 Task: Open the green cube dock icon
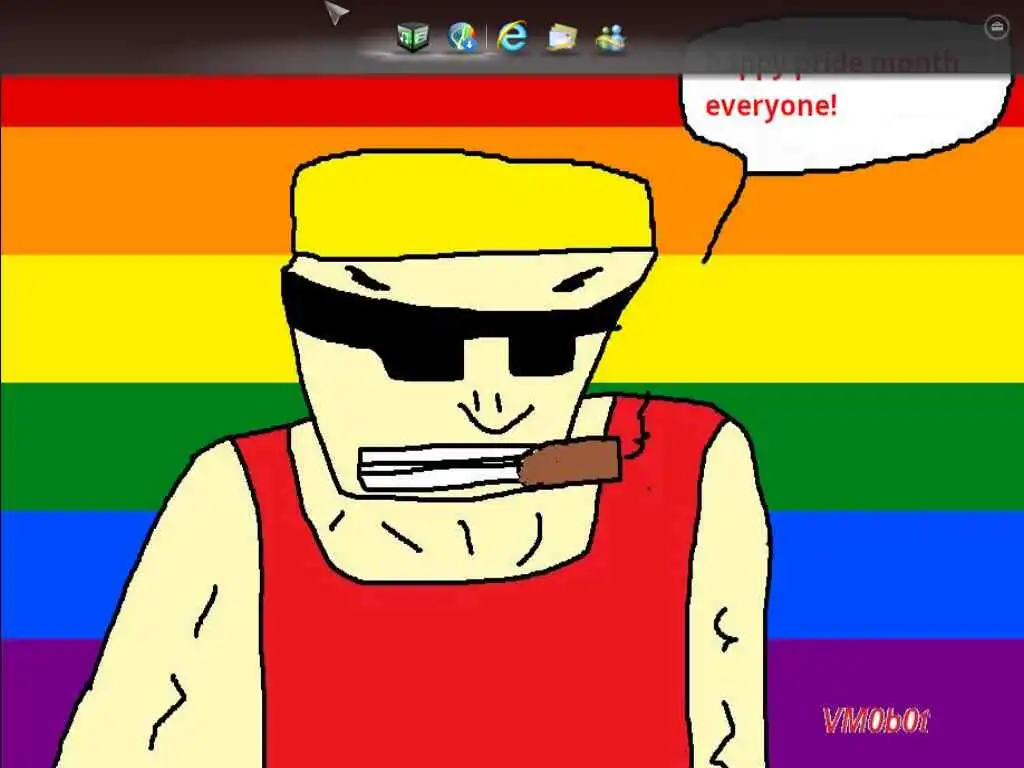(x=413, y=36)
